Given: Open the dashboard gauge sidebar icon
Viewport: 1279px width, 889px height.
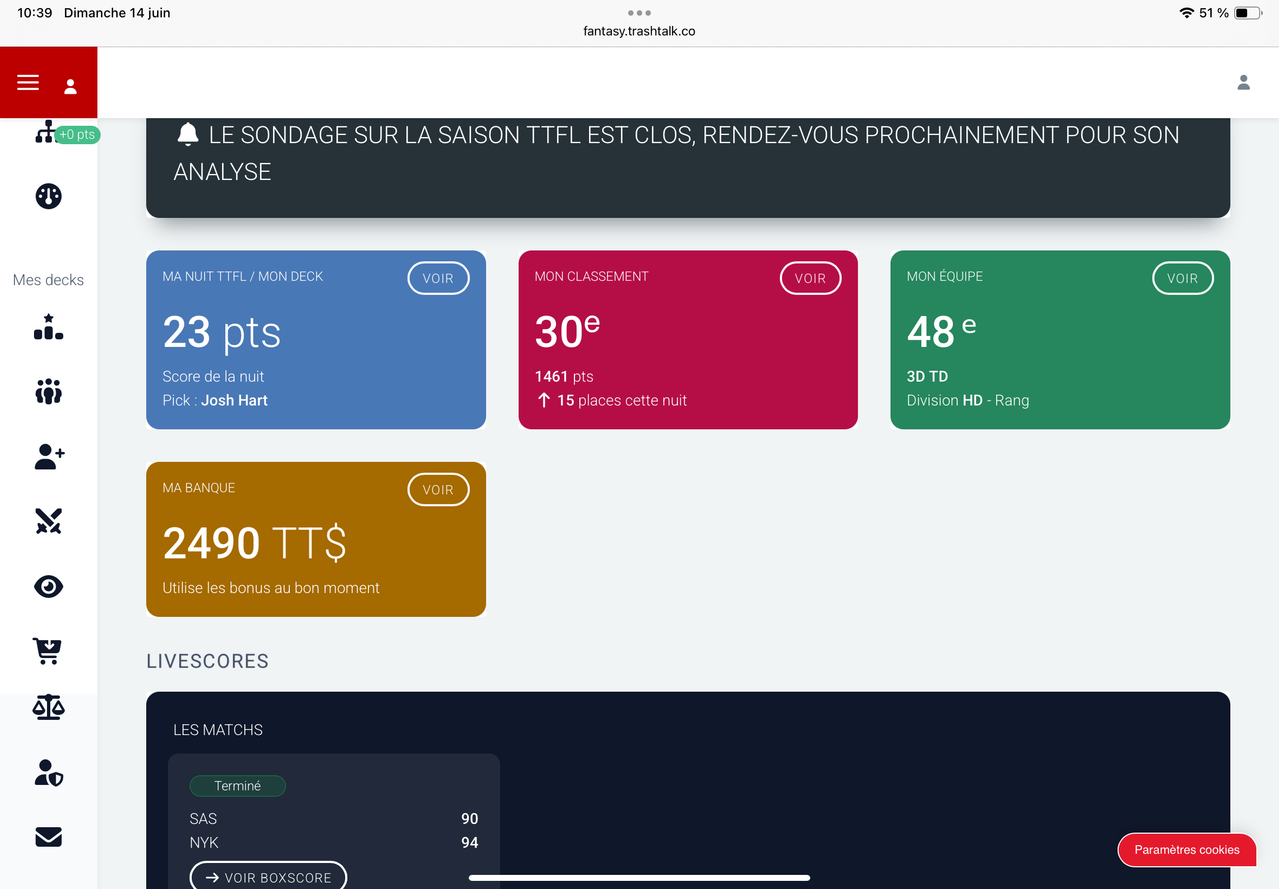Looking at the screenshot, I should point(48,196).
